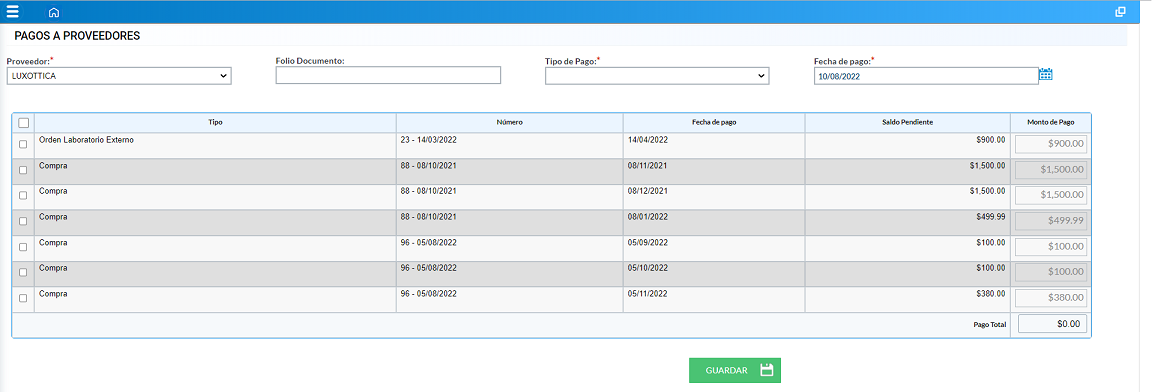The height and width of the screenshot is (392, 1158).
Task: Click the Tipo column header
Action: point(216,123)
